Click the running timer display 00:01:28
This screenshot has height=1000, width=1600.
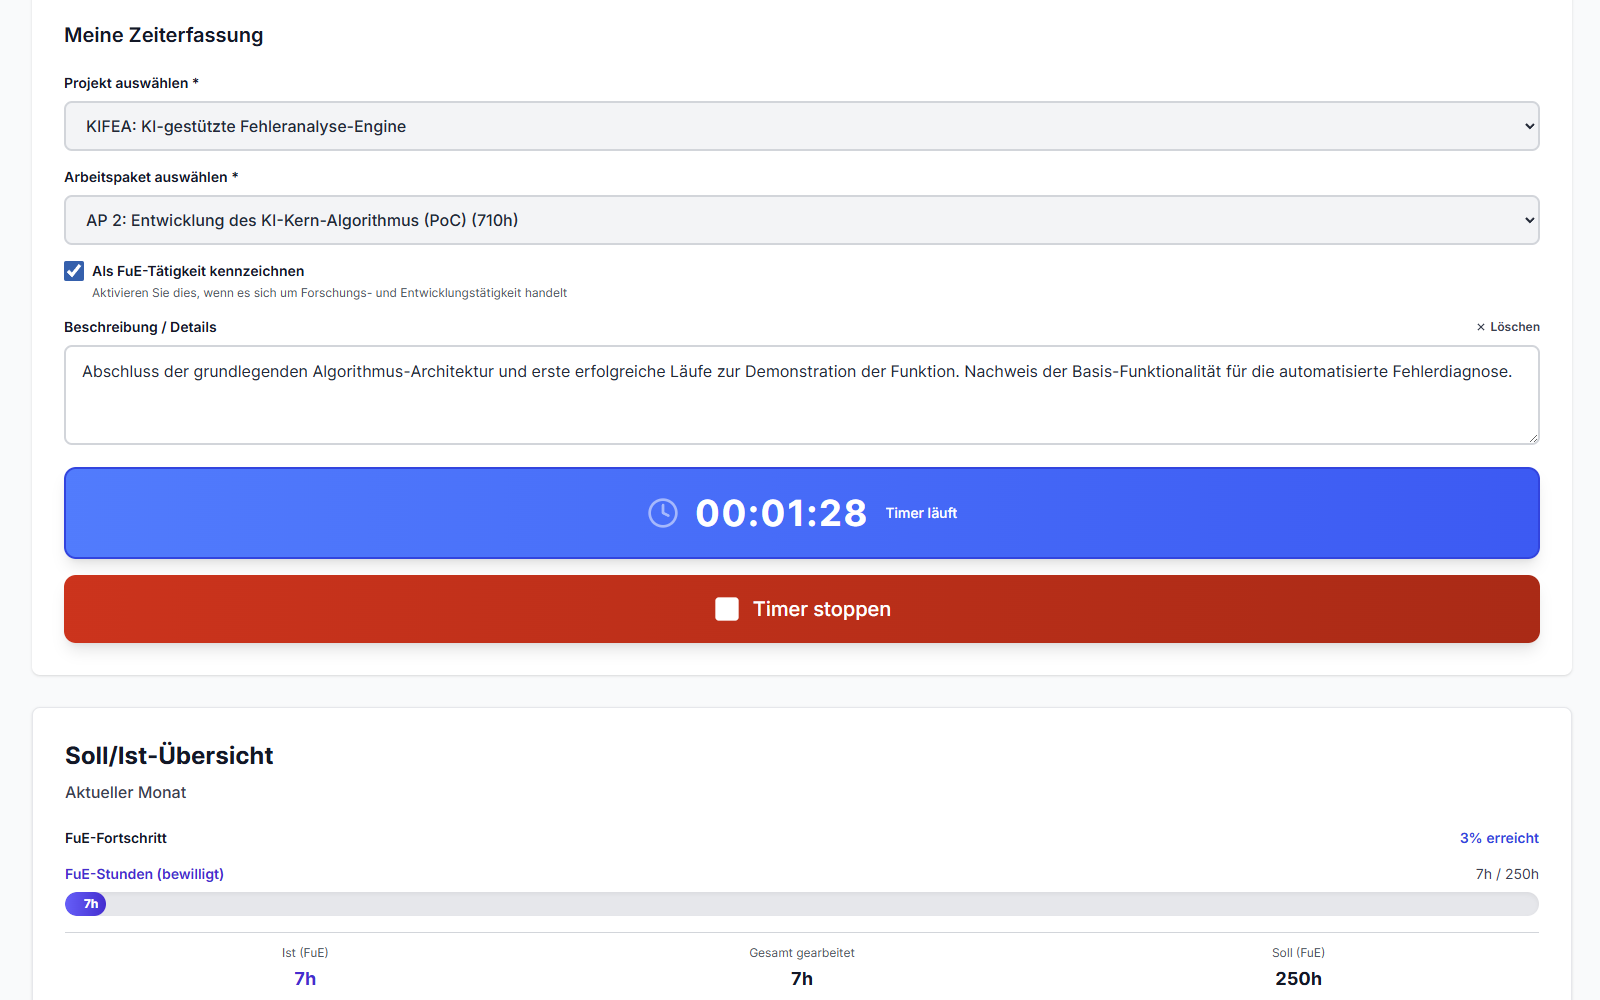click(x=781, y=512)
